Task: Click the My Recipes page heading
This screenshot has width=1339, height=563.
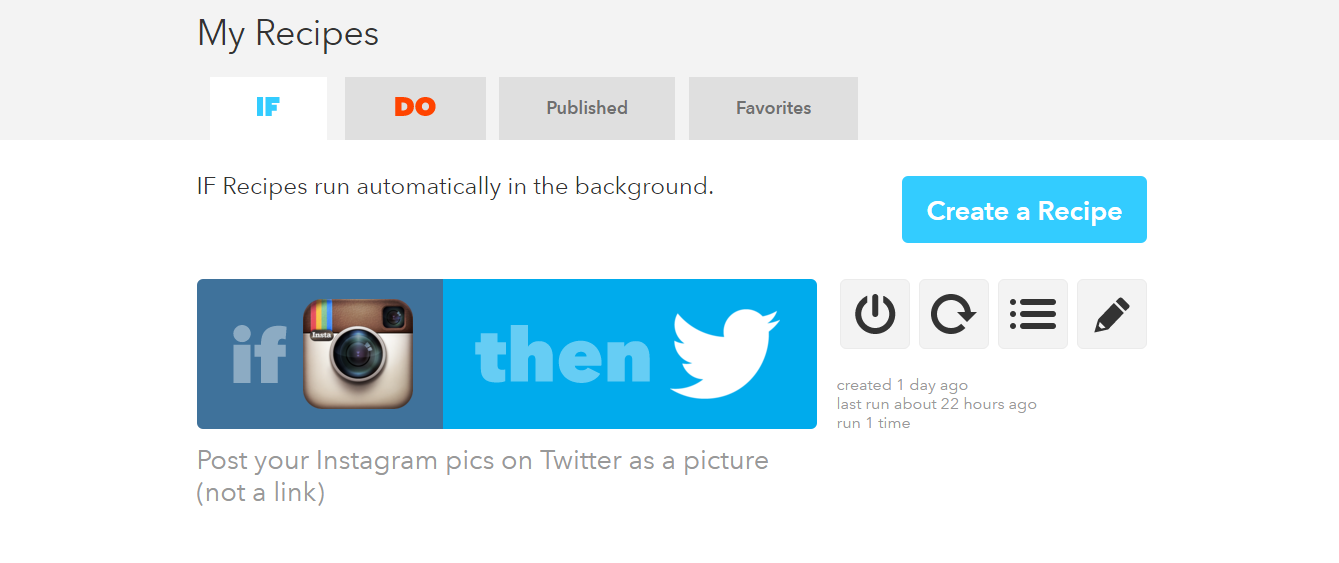Action: click(288, 34)
